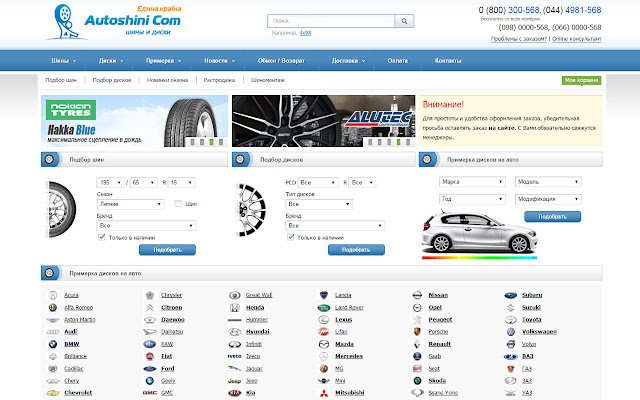This screenshot has height=400, width=640.
Task: Click the rainbow color bar under car
Action: tap(479, 258)
